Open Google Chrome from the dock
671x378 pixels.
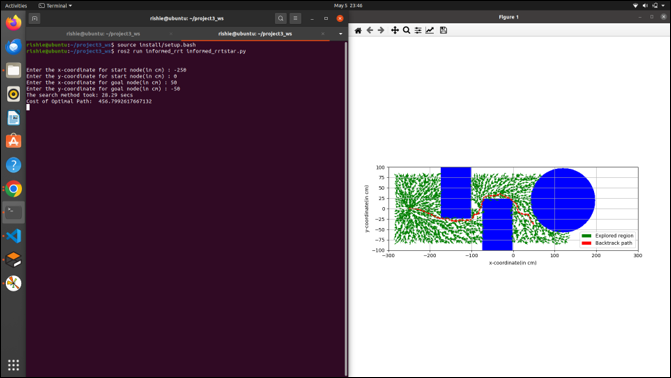14,189
